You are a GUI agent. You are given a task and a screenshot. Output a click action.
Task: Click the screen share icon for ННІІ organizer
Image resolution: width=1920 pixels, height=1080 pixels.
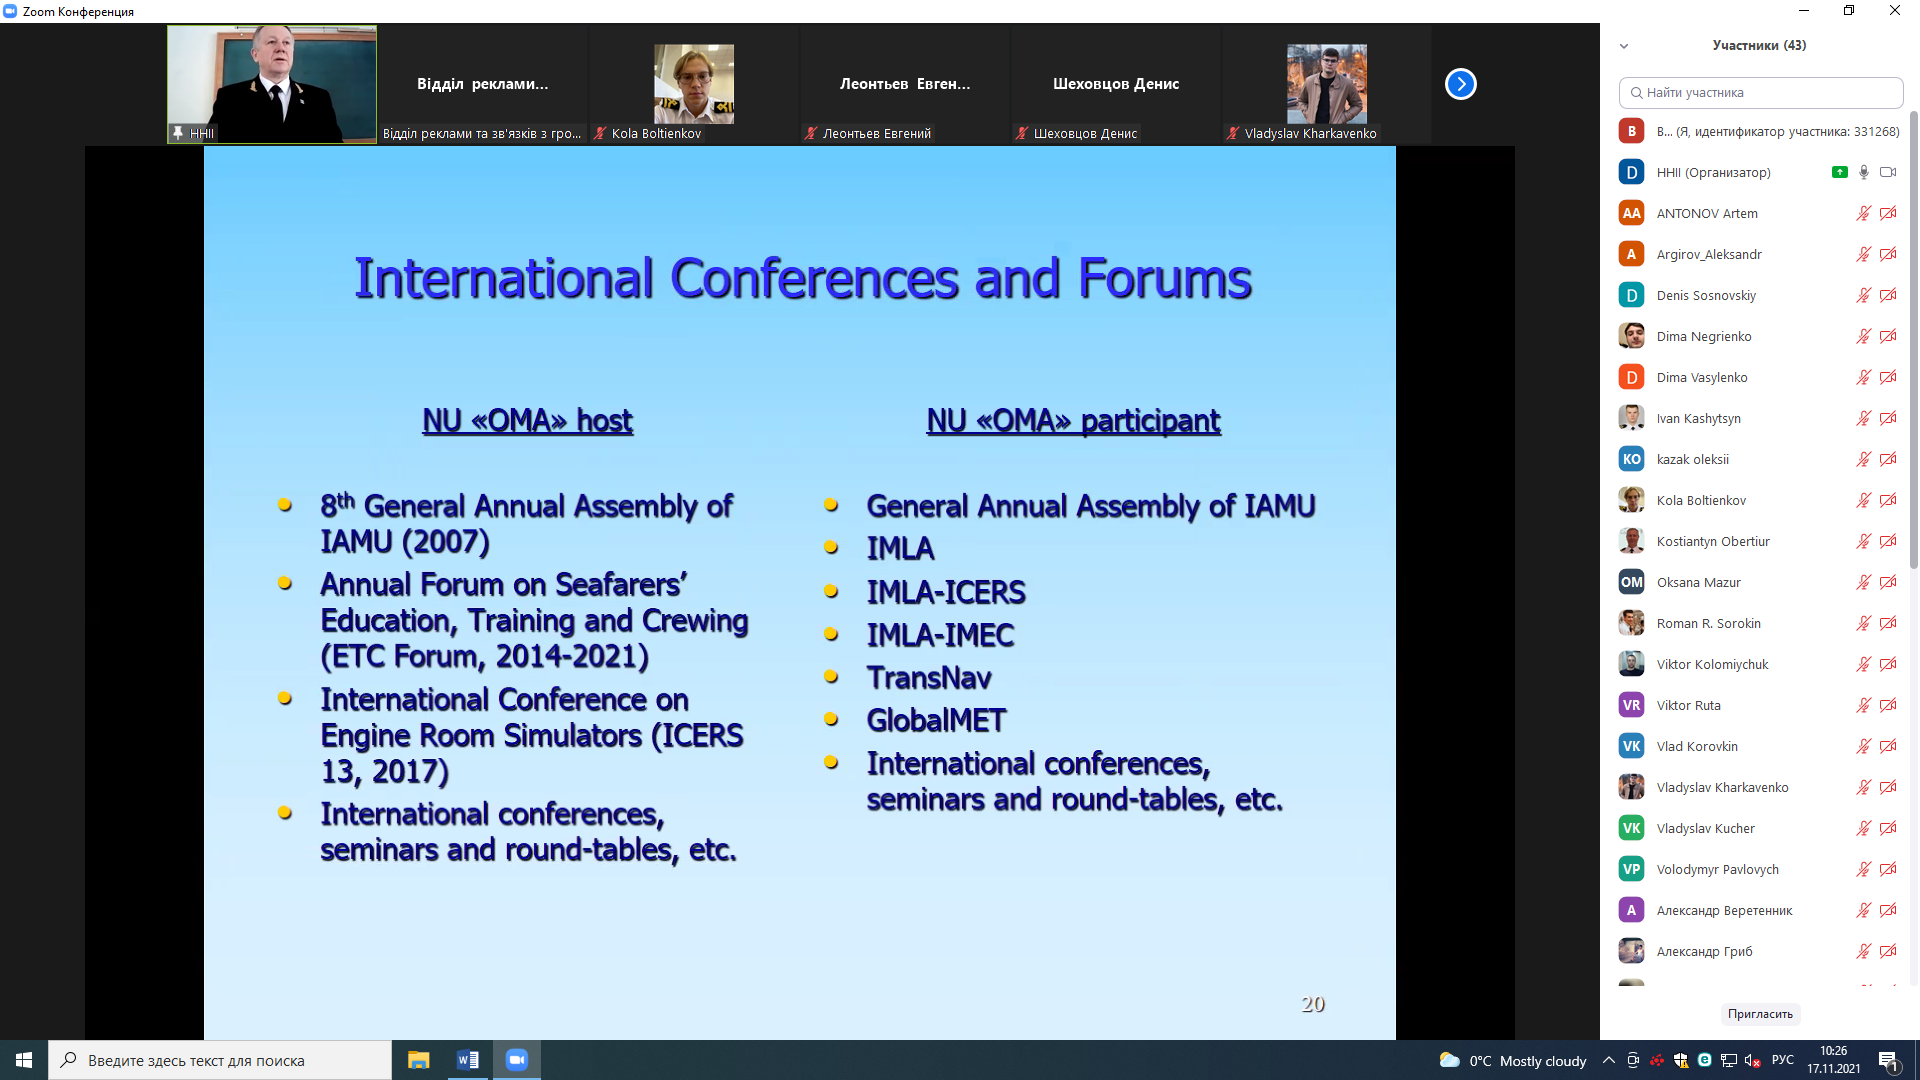1839,172
